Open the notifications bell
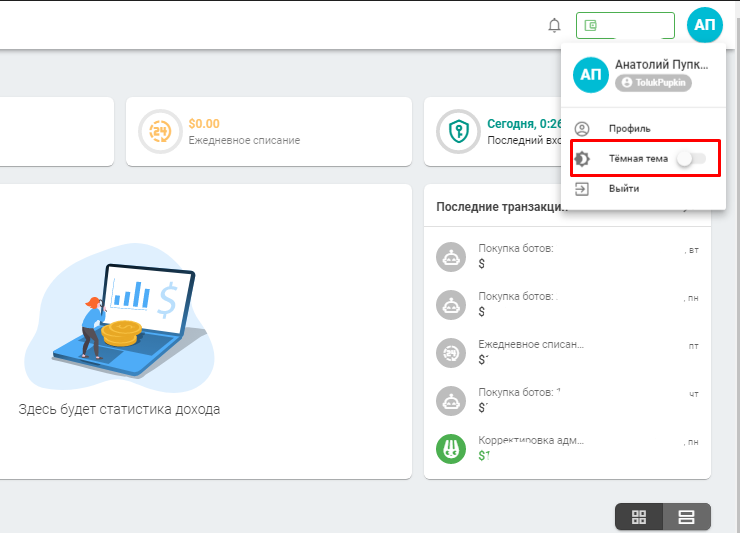The image size is (740, 533). (x=555, y=25)
